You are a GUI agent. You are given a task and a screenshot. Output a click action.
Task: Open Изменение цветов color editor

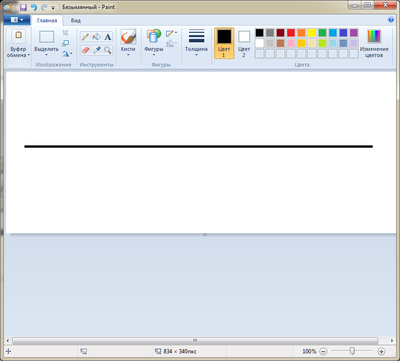pyautogui.click(x=374, y=43)
